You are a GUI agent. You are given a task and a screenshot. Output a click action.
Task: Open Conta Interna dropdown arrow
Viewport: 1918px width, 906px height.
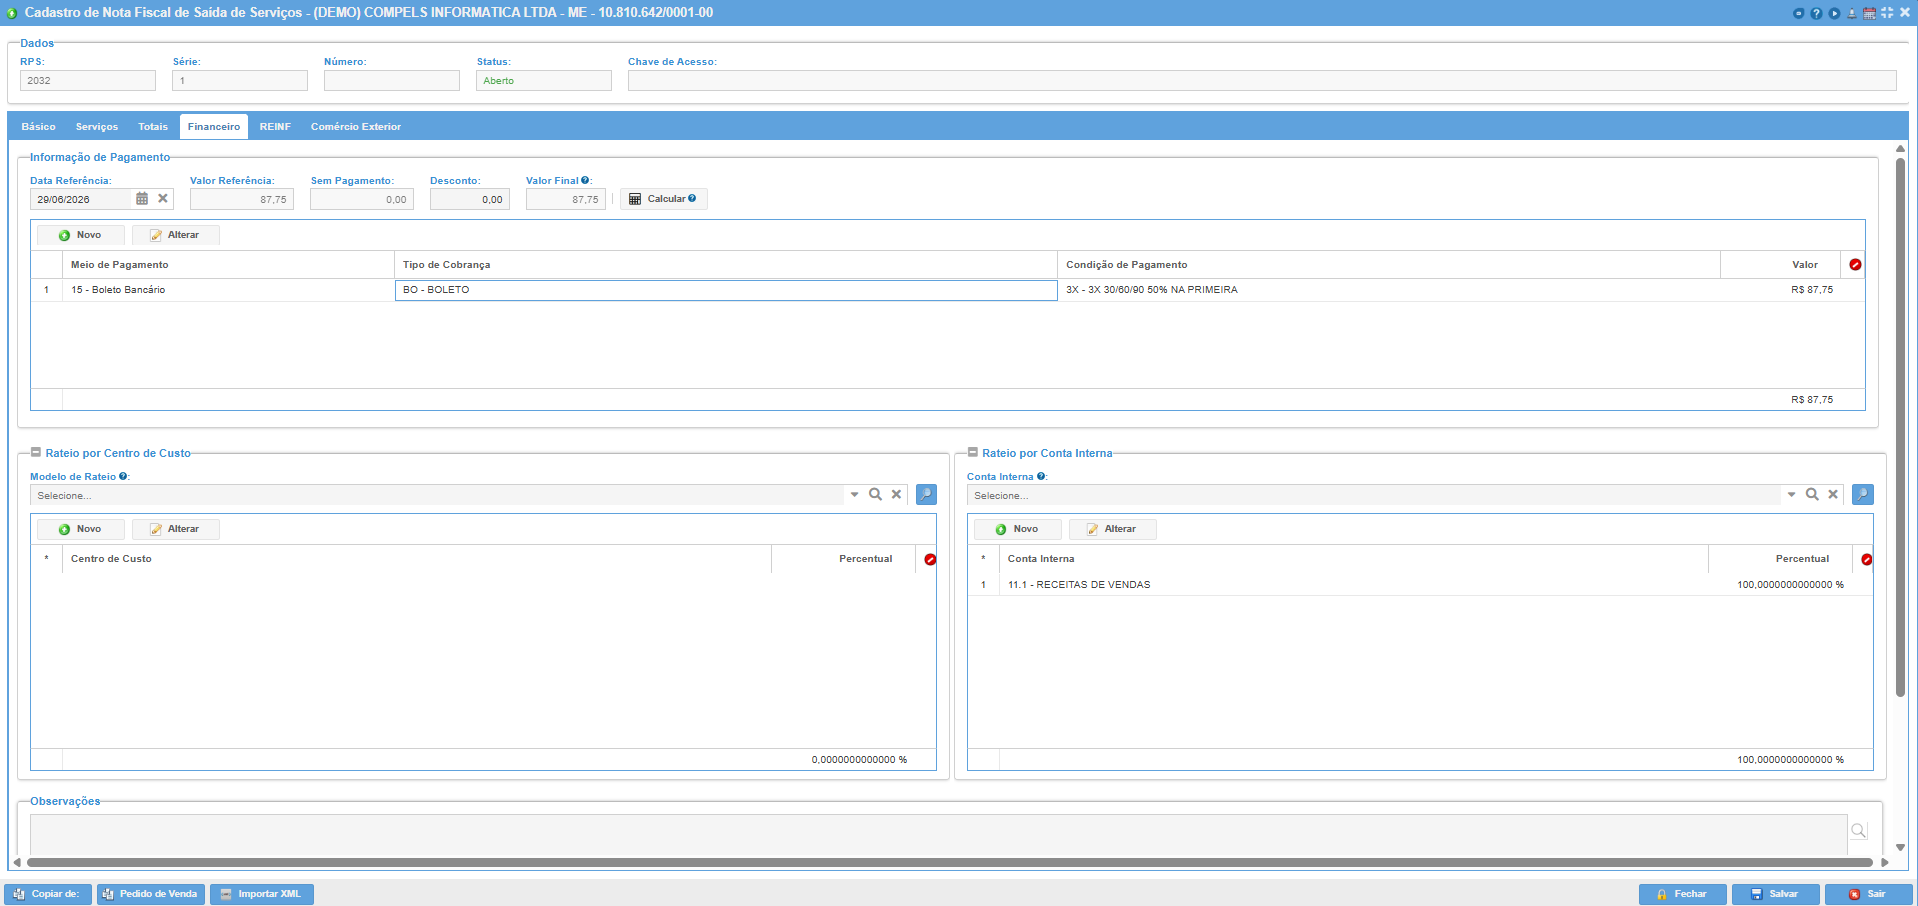point(1791,495)
